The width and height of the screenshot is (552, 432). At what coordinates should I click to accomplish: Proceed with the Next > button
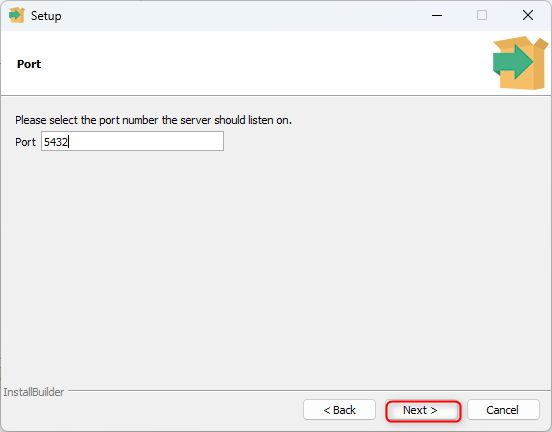point(423,410)
